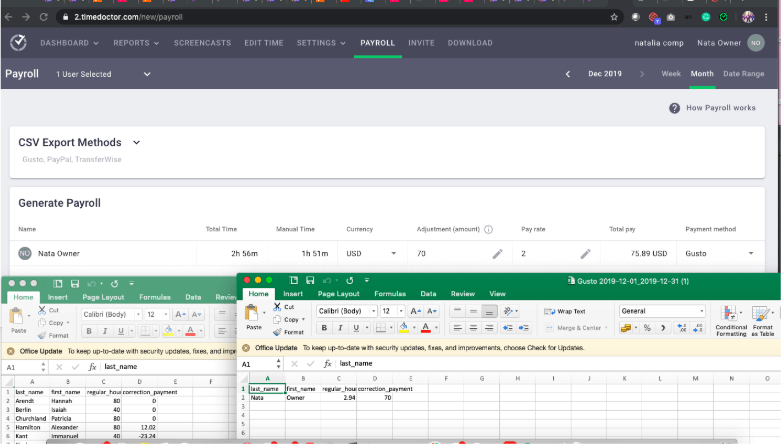This screenshot has height=446, width=782.
Task: Click Bold in the Gusto Excel window
Action: [x=324, y=328]
